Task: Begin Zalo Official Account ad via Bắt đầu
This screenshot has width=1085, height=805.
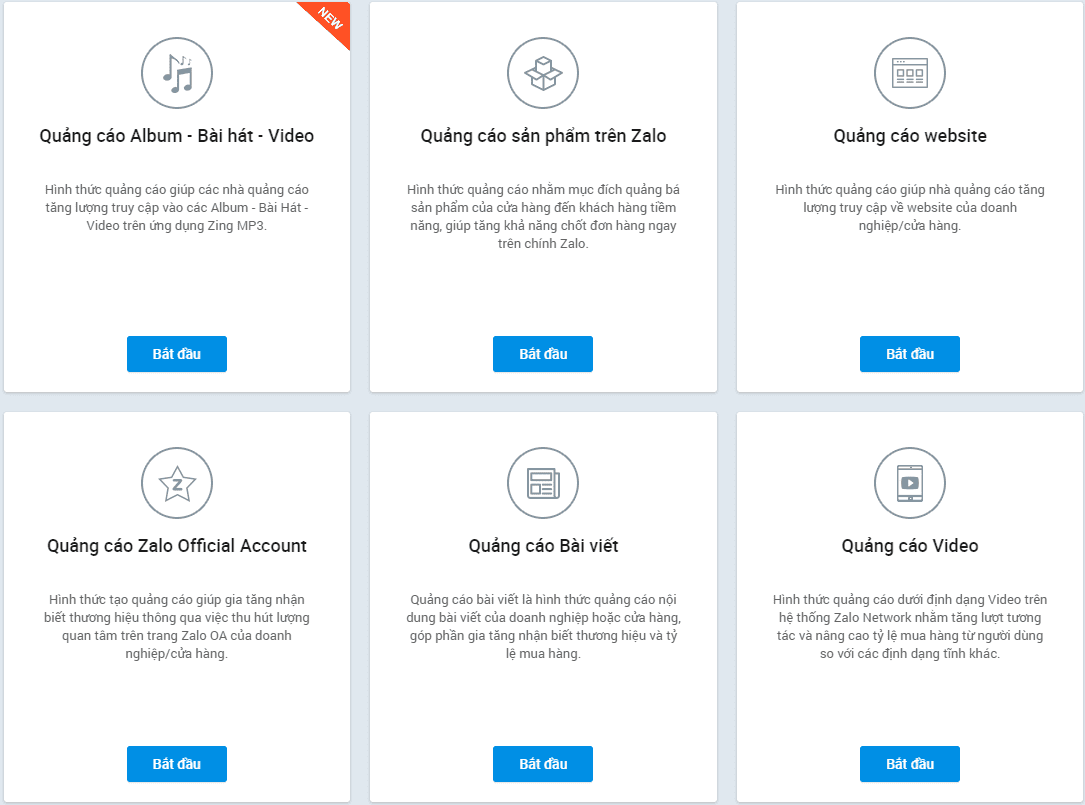Action: [x=177, y=764]
